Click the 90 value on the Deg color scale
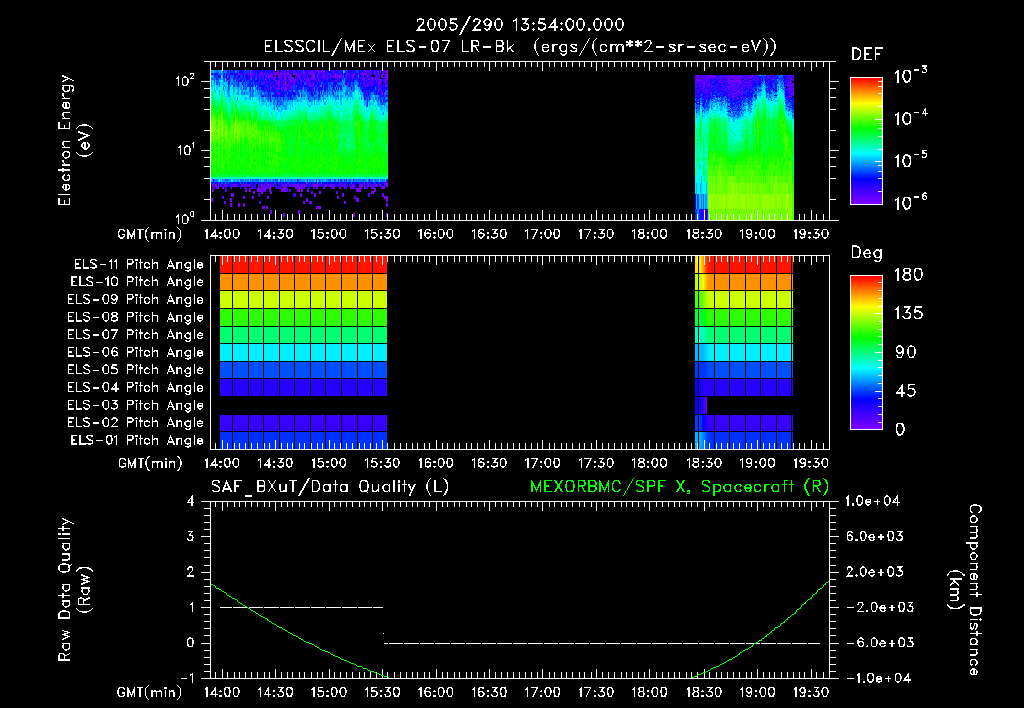 [x=906, y=352]
